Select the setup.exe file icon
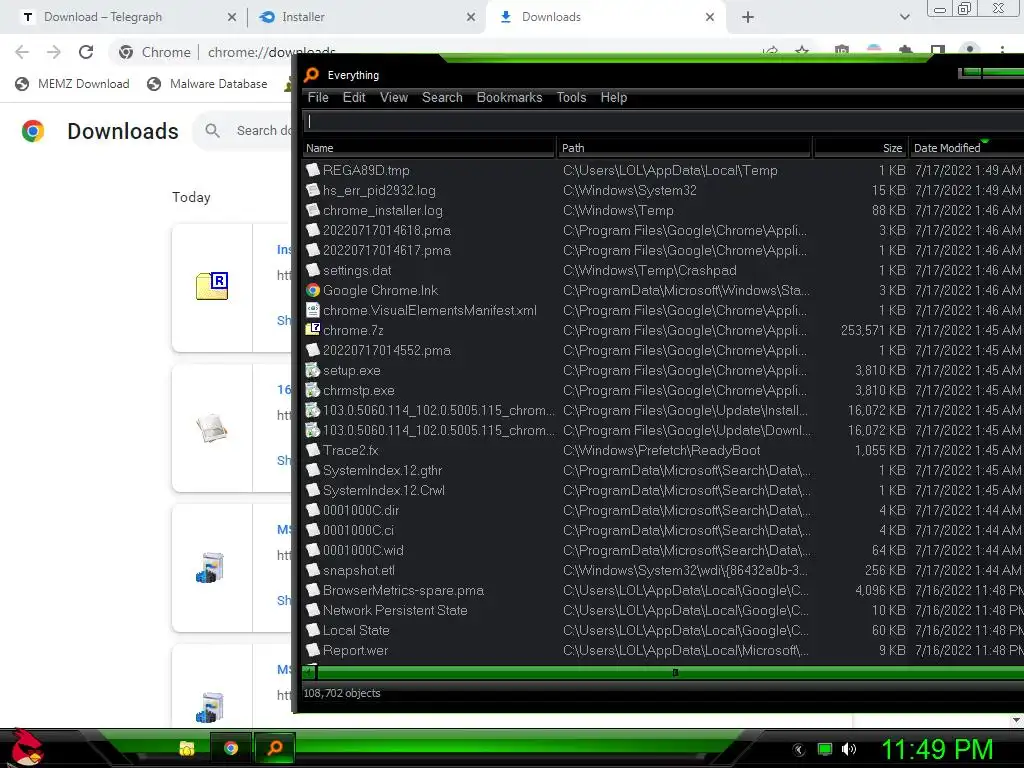 [x=313, y=370]
